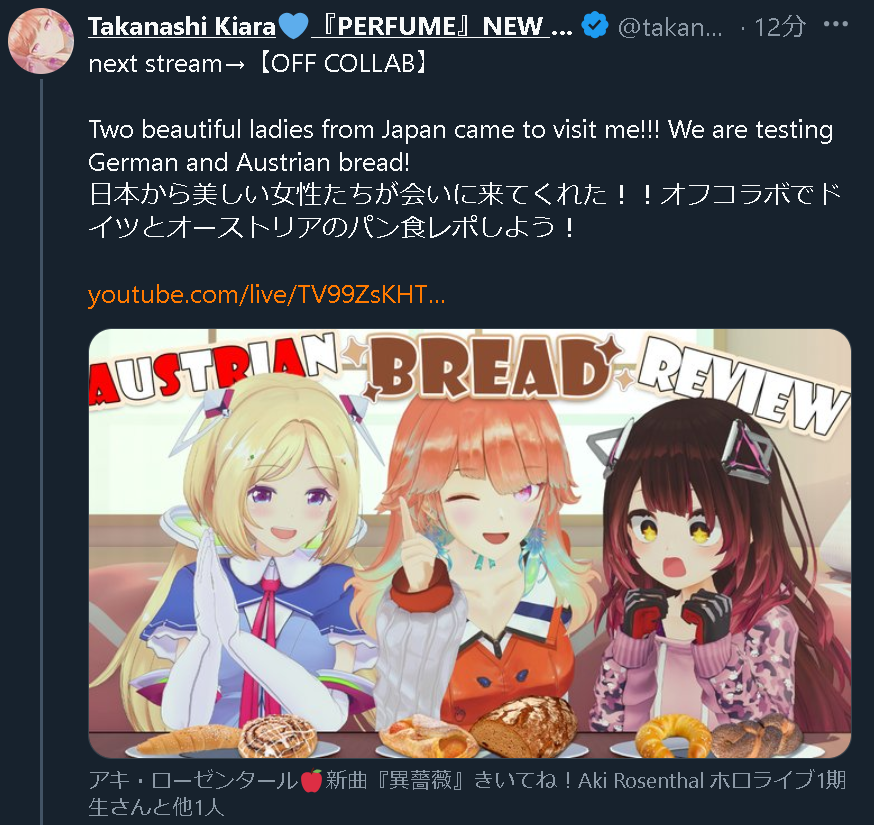Image resolution: width=874 pixels, height=825 pixels.
Task: Open the @takan... handle link
Action: 670,27
